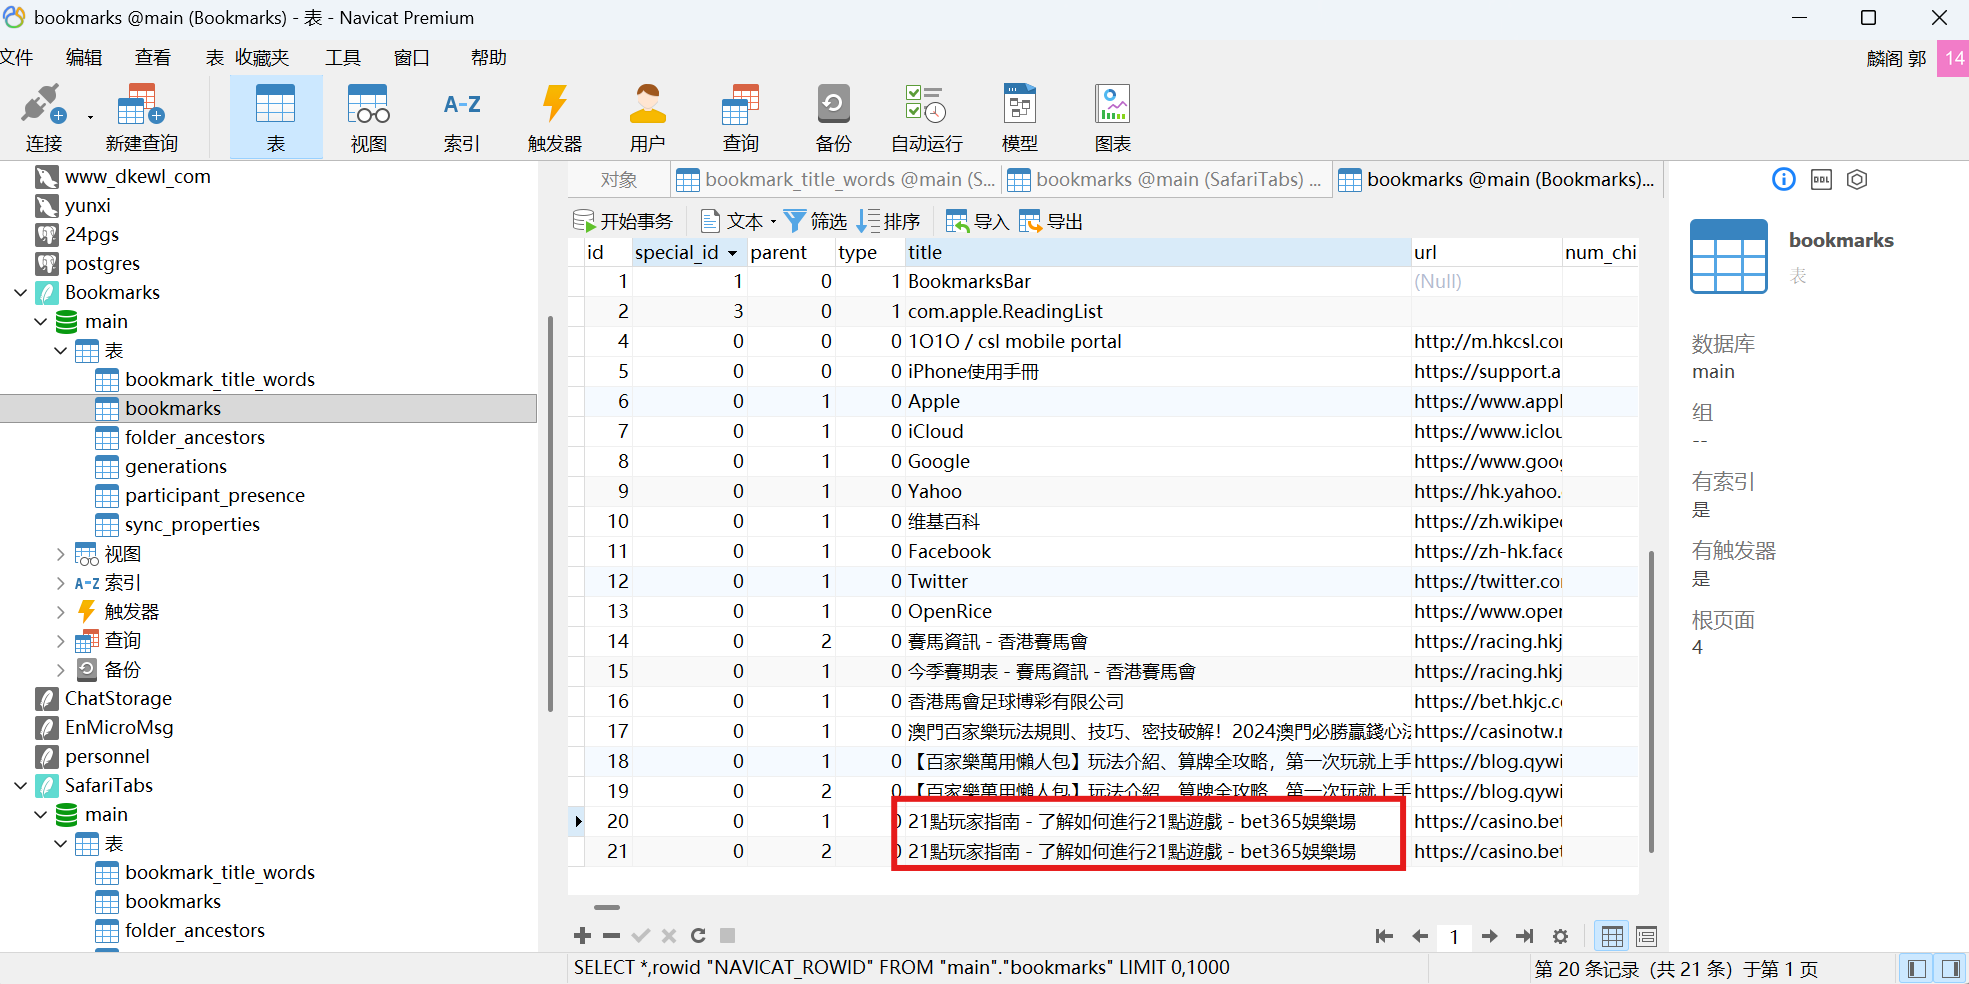
Task: Toggle the right info pane visibility
Action: (x=1950, y=968)
